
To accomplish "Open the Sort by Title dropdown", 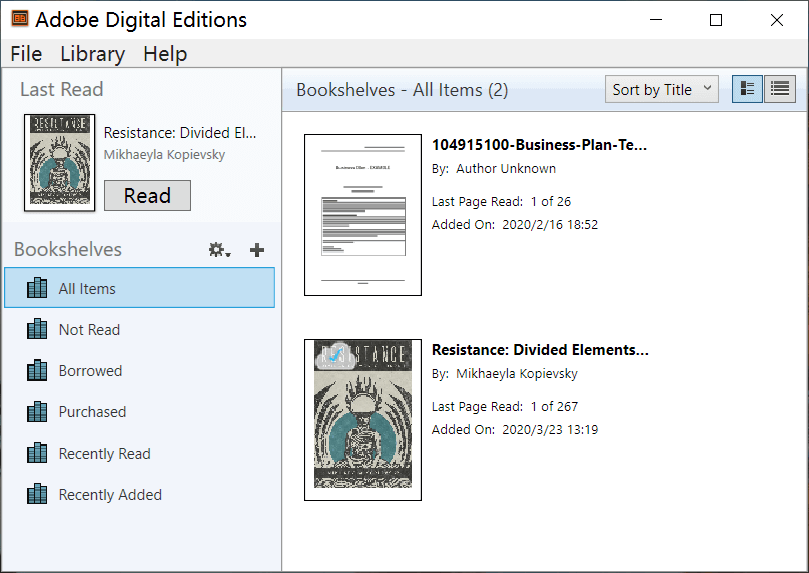I will (x=661, y=89).
